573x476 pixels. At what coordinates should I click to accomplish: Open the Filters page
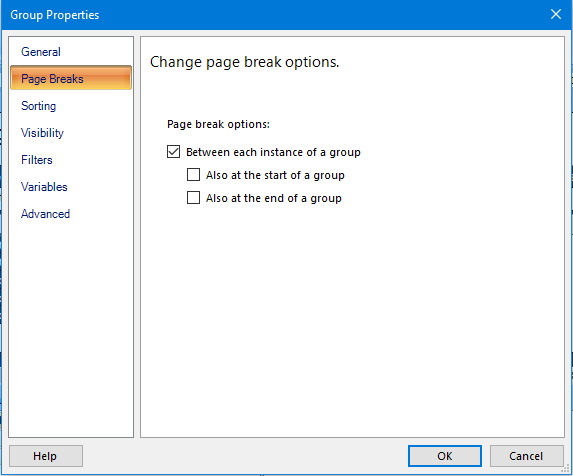[37, 160]
